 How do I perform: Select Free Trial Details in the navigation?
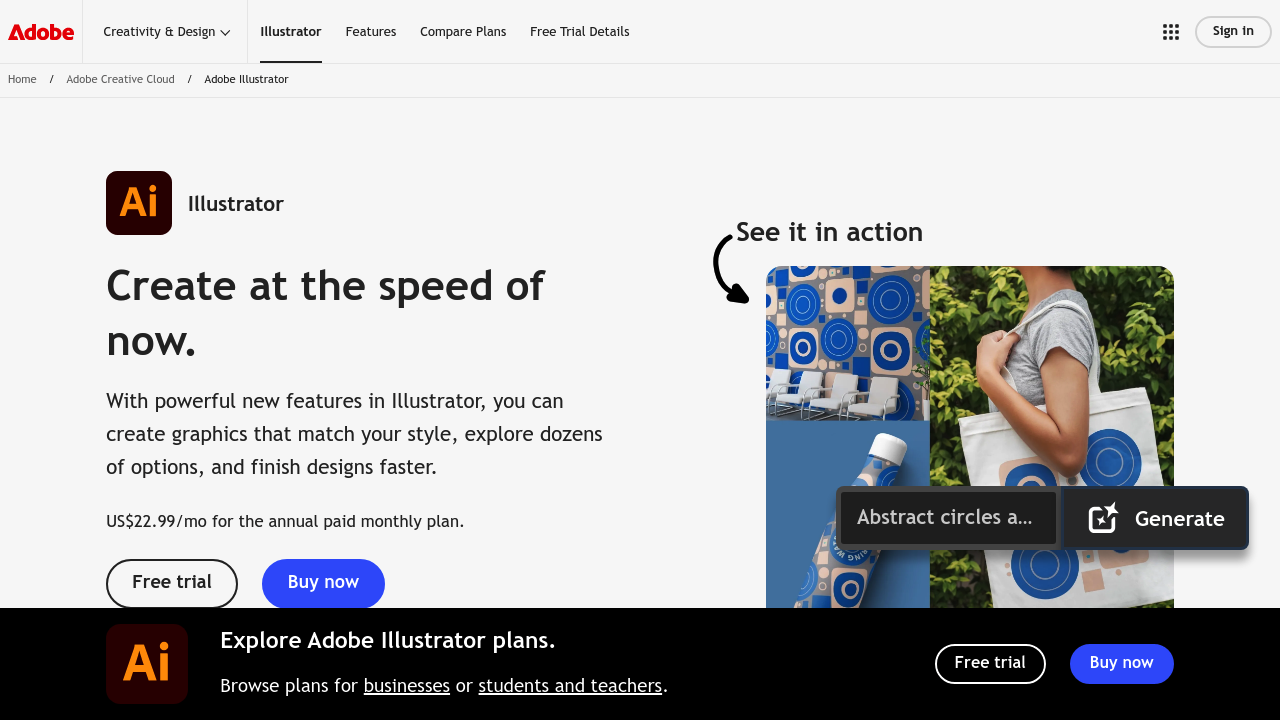click(580, 31)
